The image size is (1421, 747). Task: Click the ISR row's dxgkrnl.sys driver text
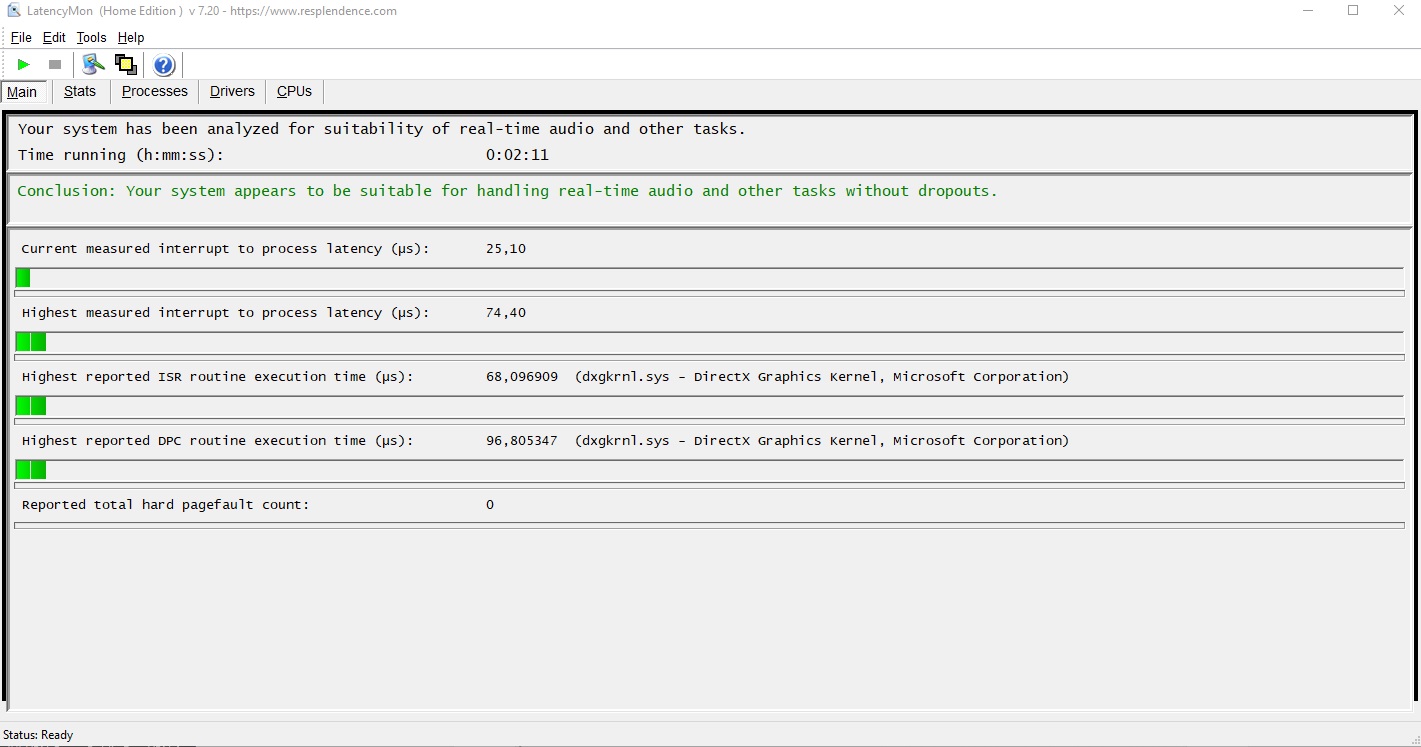tap(822, 377)
